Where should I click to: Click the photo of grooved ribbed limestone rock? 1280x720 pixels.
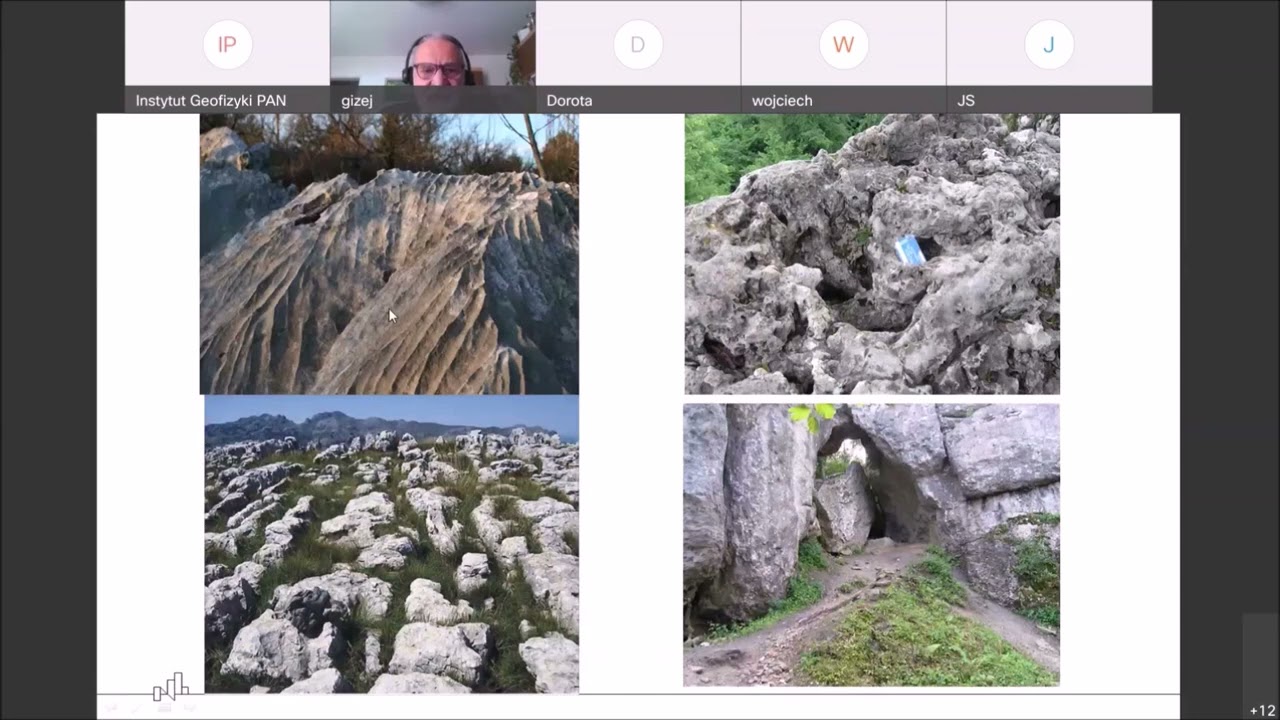click(389, 254)
